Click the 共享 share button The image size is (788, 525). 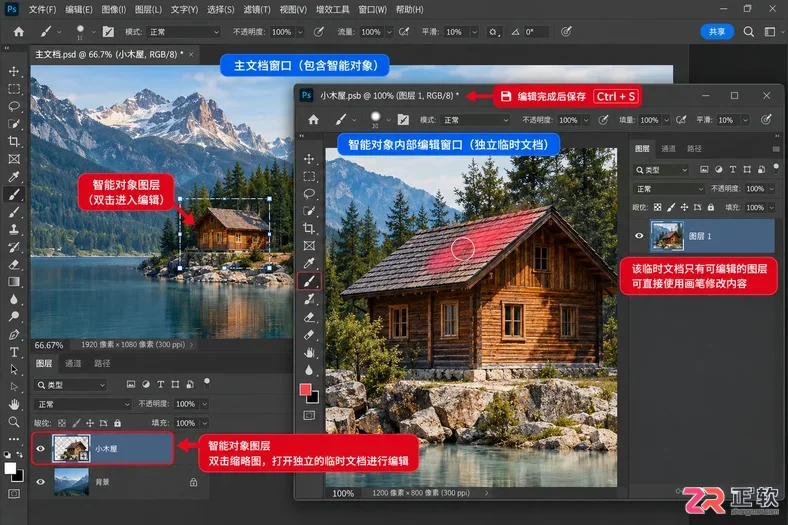click(x=717, y=32)
